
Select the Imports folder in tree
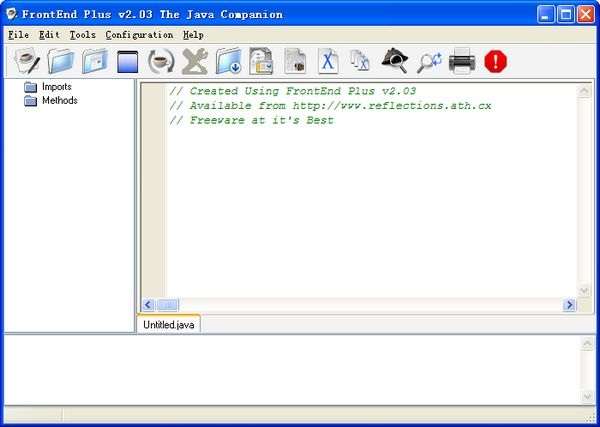coord(48,87)
